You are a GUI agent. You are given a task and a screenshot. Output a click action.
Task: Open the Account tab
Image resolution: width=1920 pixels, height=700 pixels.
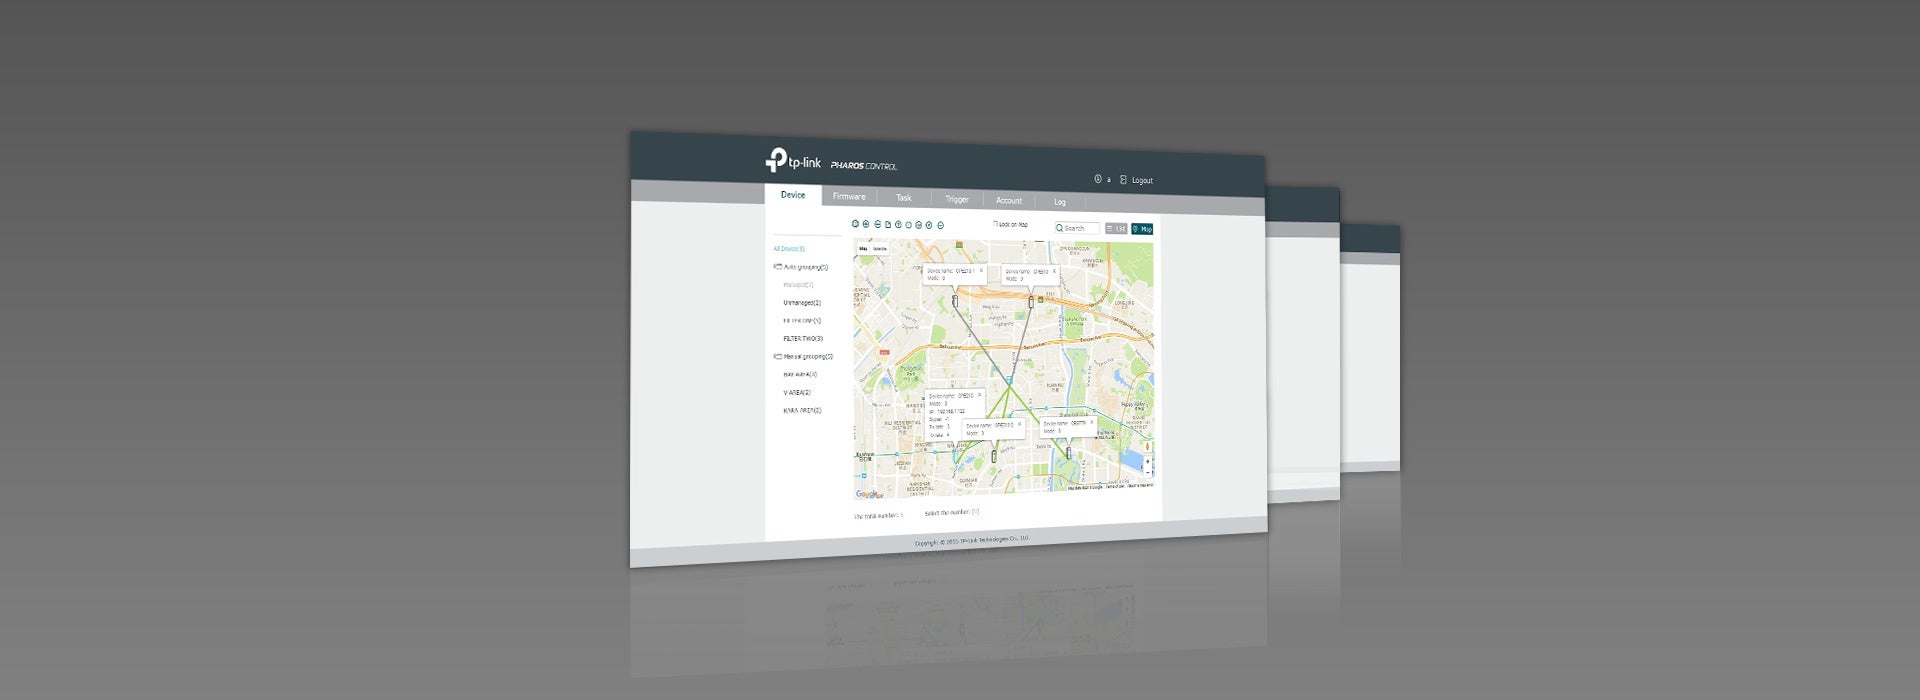[x=1009, y=201]
